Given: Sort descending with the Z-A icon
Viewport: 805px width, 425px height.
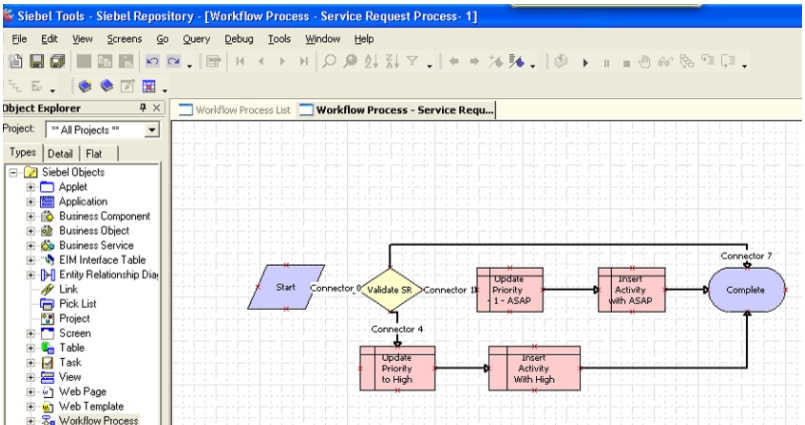Looking at the screenshot, I should pos(392,61).
